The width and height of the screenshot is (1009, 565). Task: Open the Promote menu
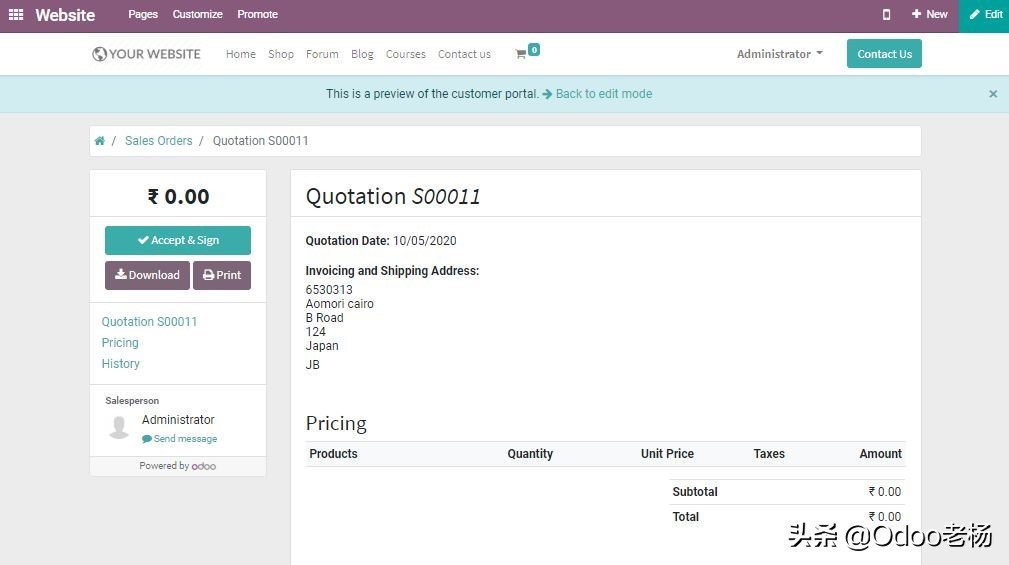[257, 15]
